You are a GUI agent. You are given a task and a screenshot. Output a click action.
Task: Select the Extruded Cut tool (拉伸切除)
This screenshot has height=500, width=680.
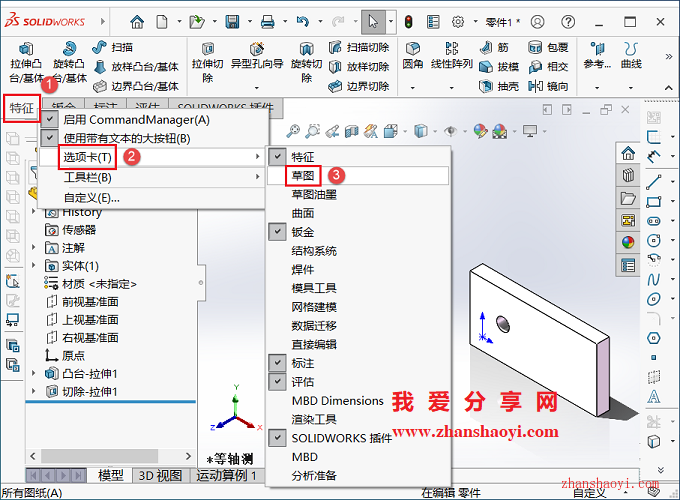[x=208, y=62]
